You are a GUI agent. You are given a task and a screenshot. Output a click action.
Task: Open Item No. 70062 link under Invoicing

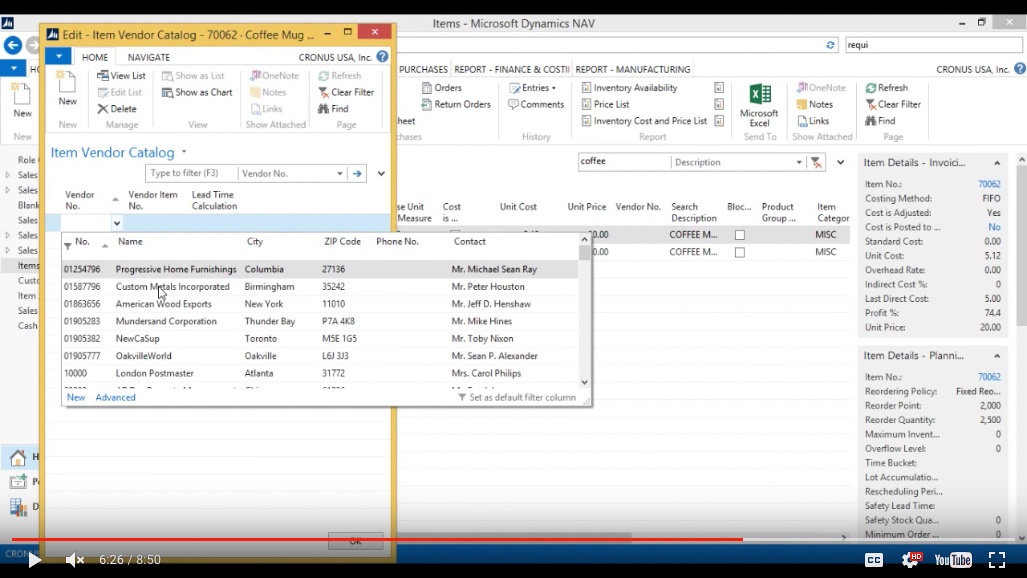[989, 185]
